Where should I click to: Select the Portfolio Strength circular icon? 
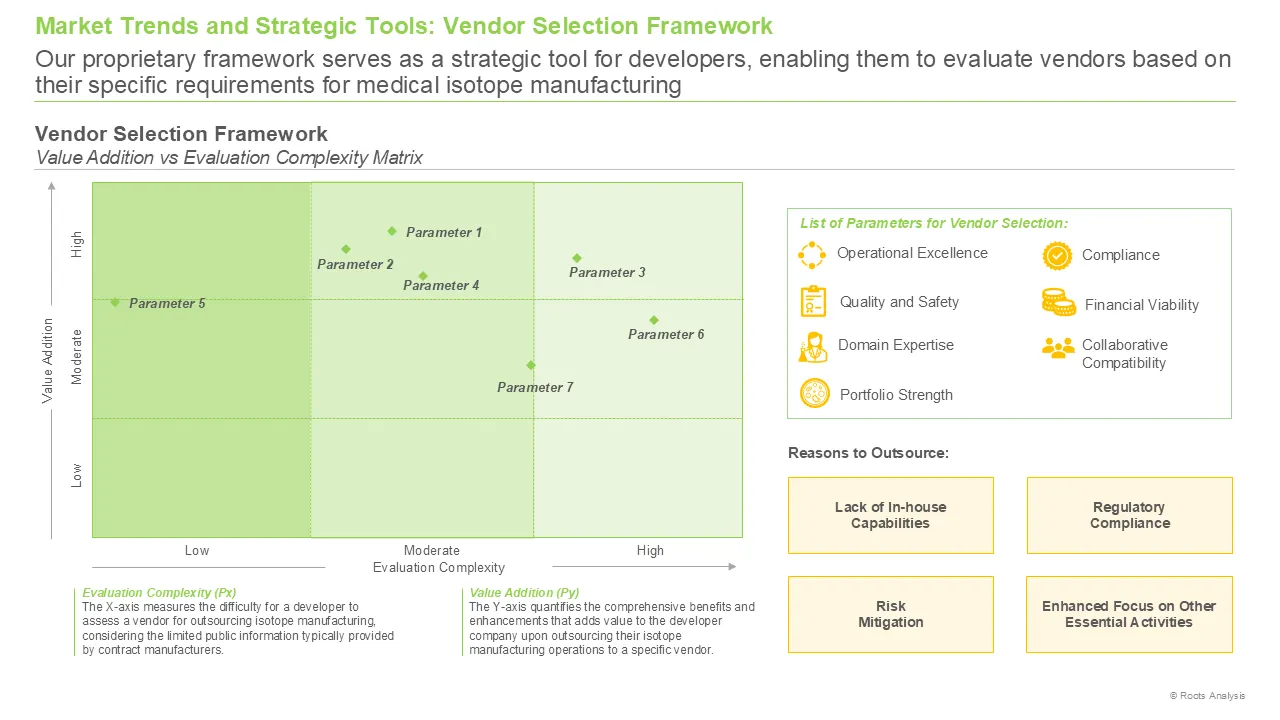point(815,394)
